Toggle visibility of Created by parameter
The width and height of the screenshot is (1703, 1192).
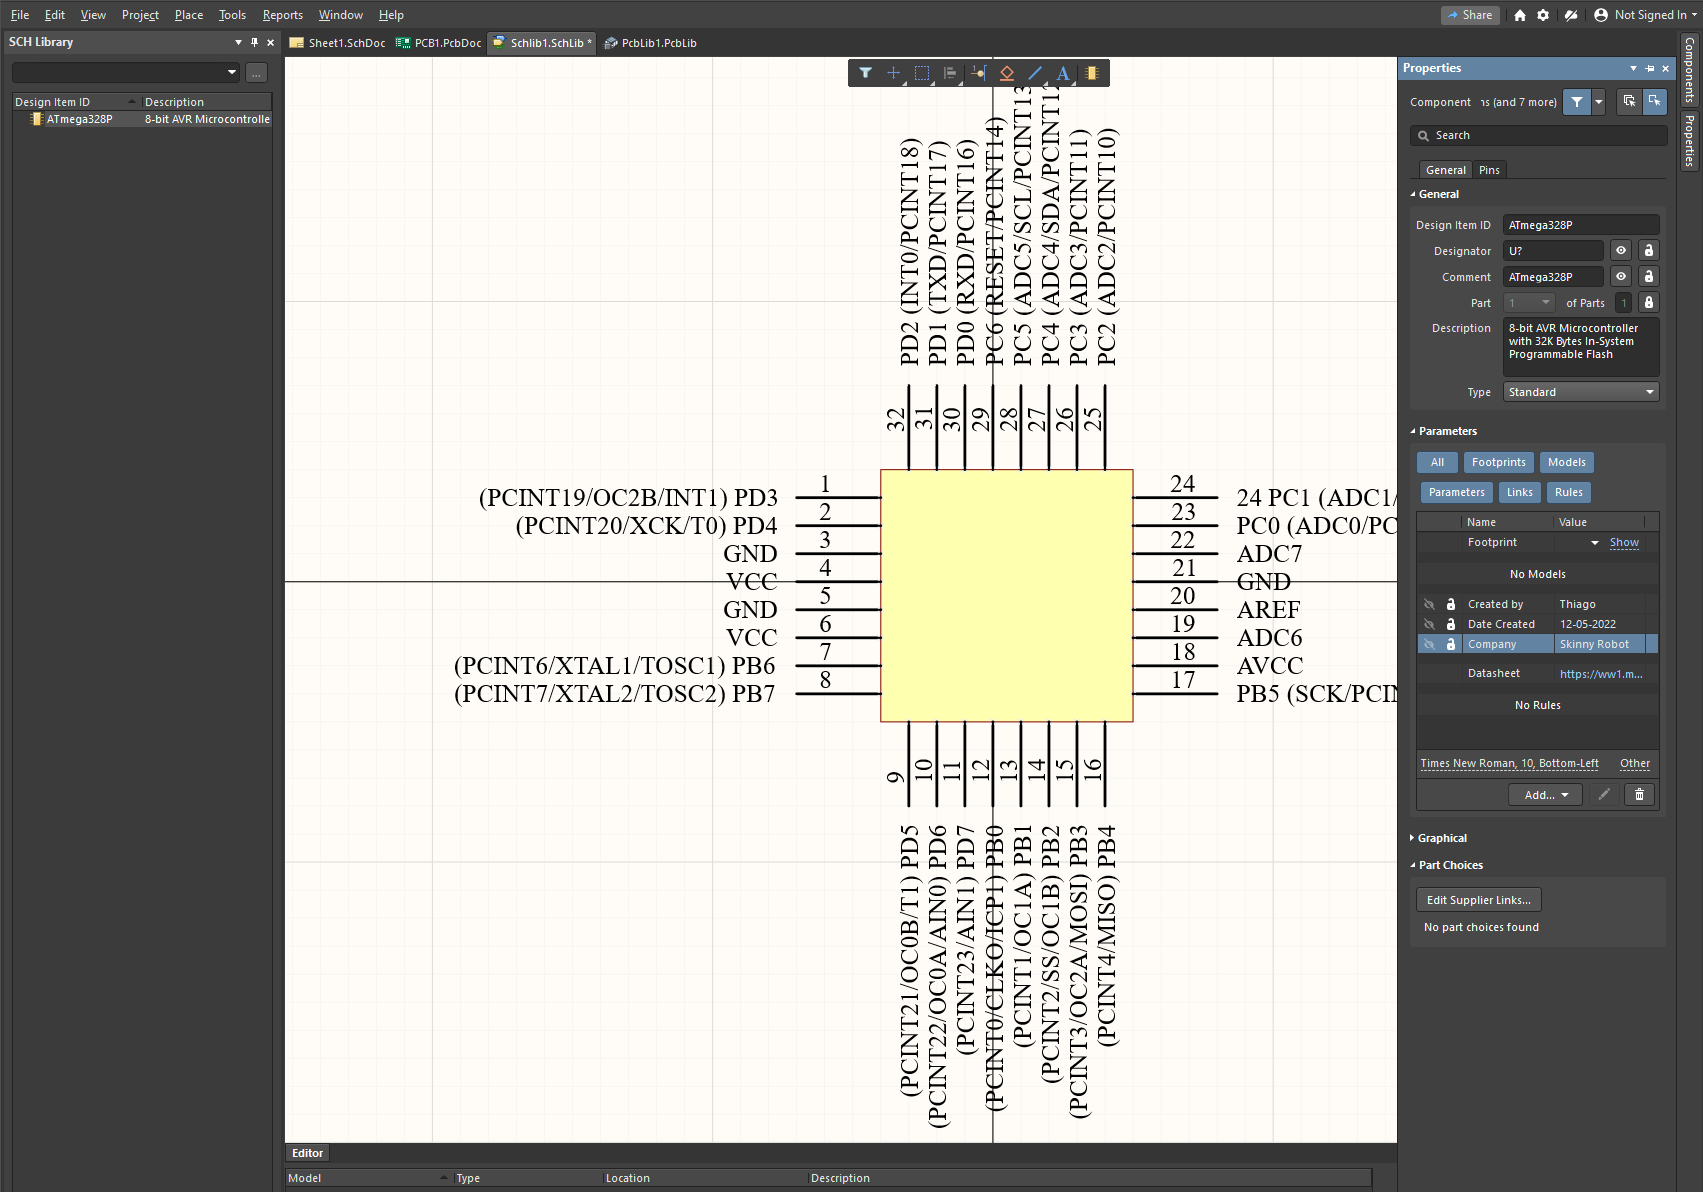tap(1429, 605)
